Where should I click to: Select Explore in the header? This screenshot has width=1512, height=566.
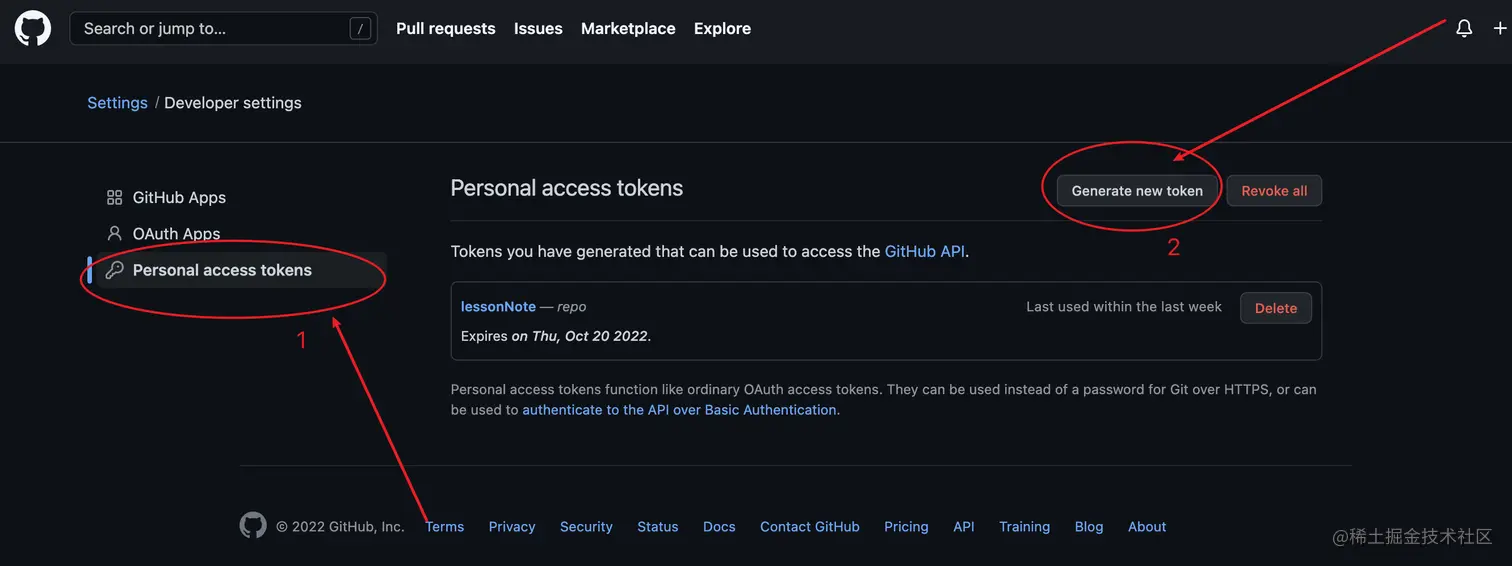pyautogui.click(x=722, y=29)
